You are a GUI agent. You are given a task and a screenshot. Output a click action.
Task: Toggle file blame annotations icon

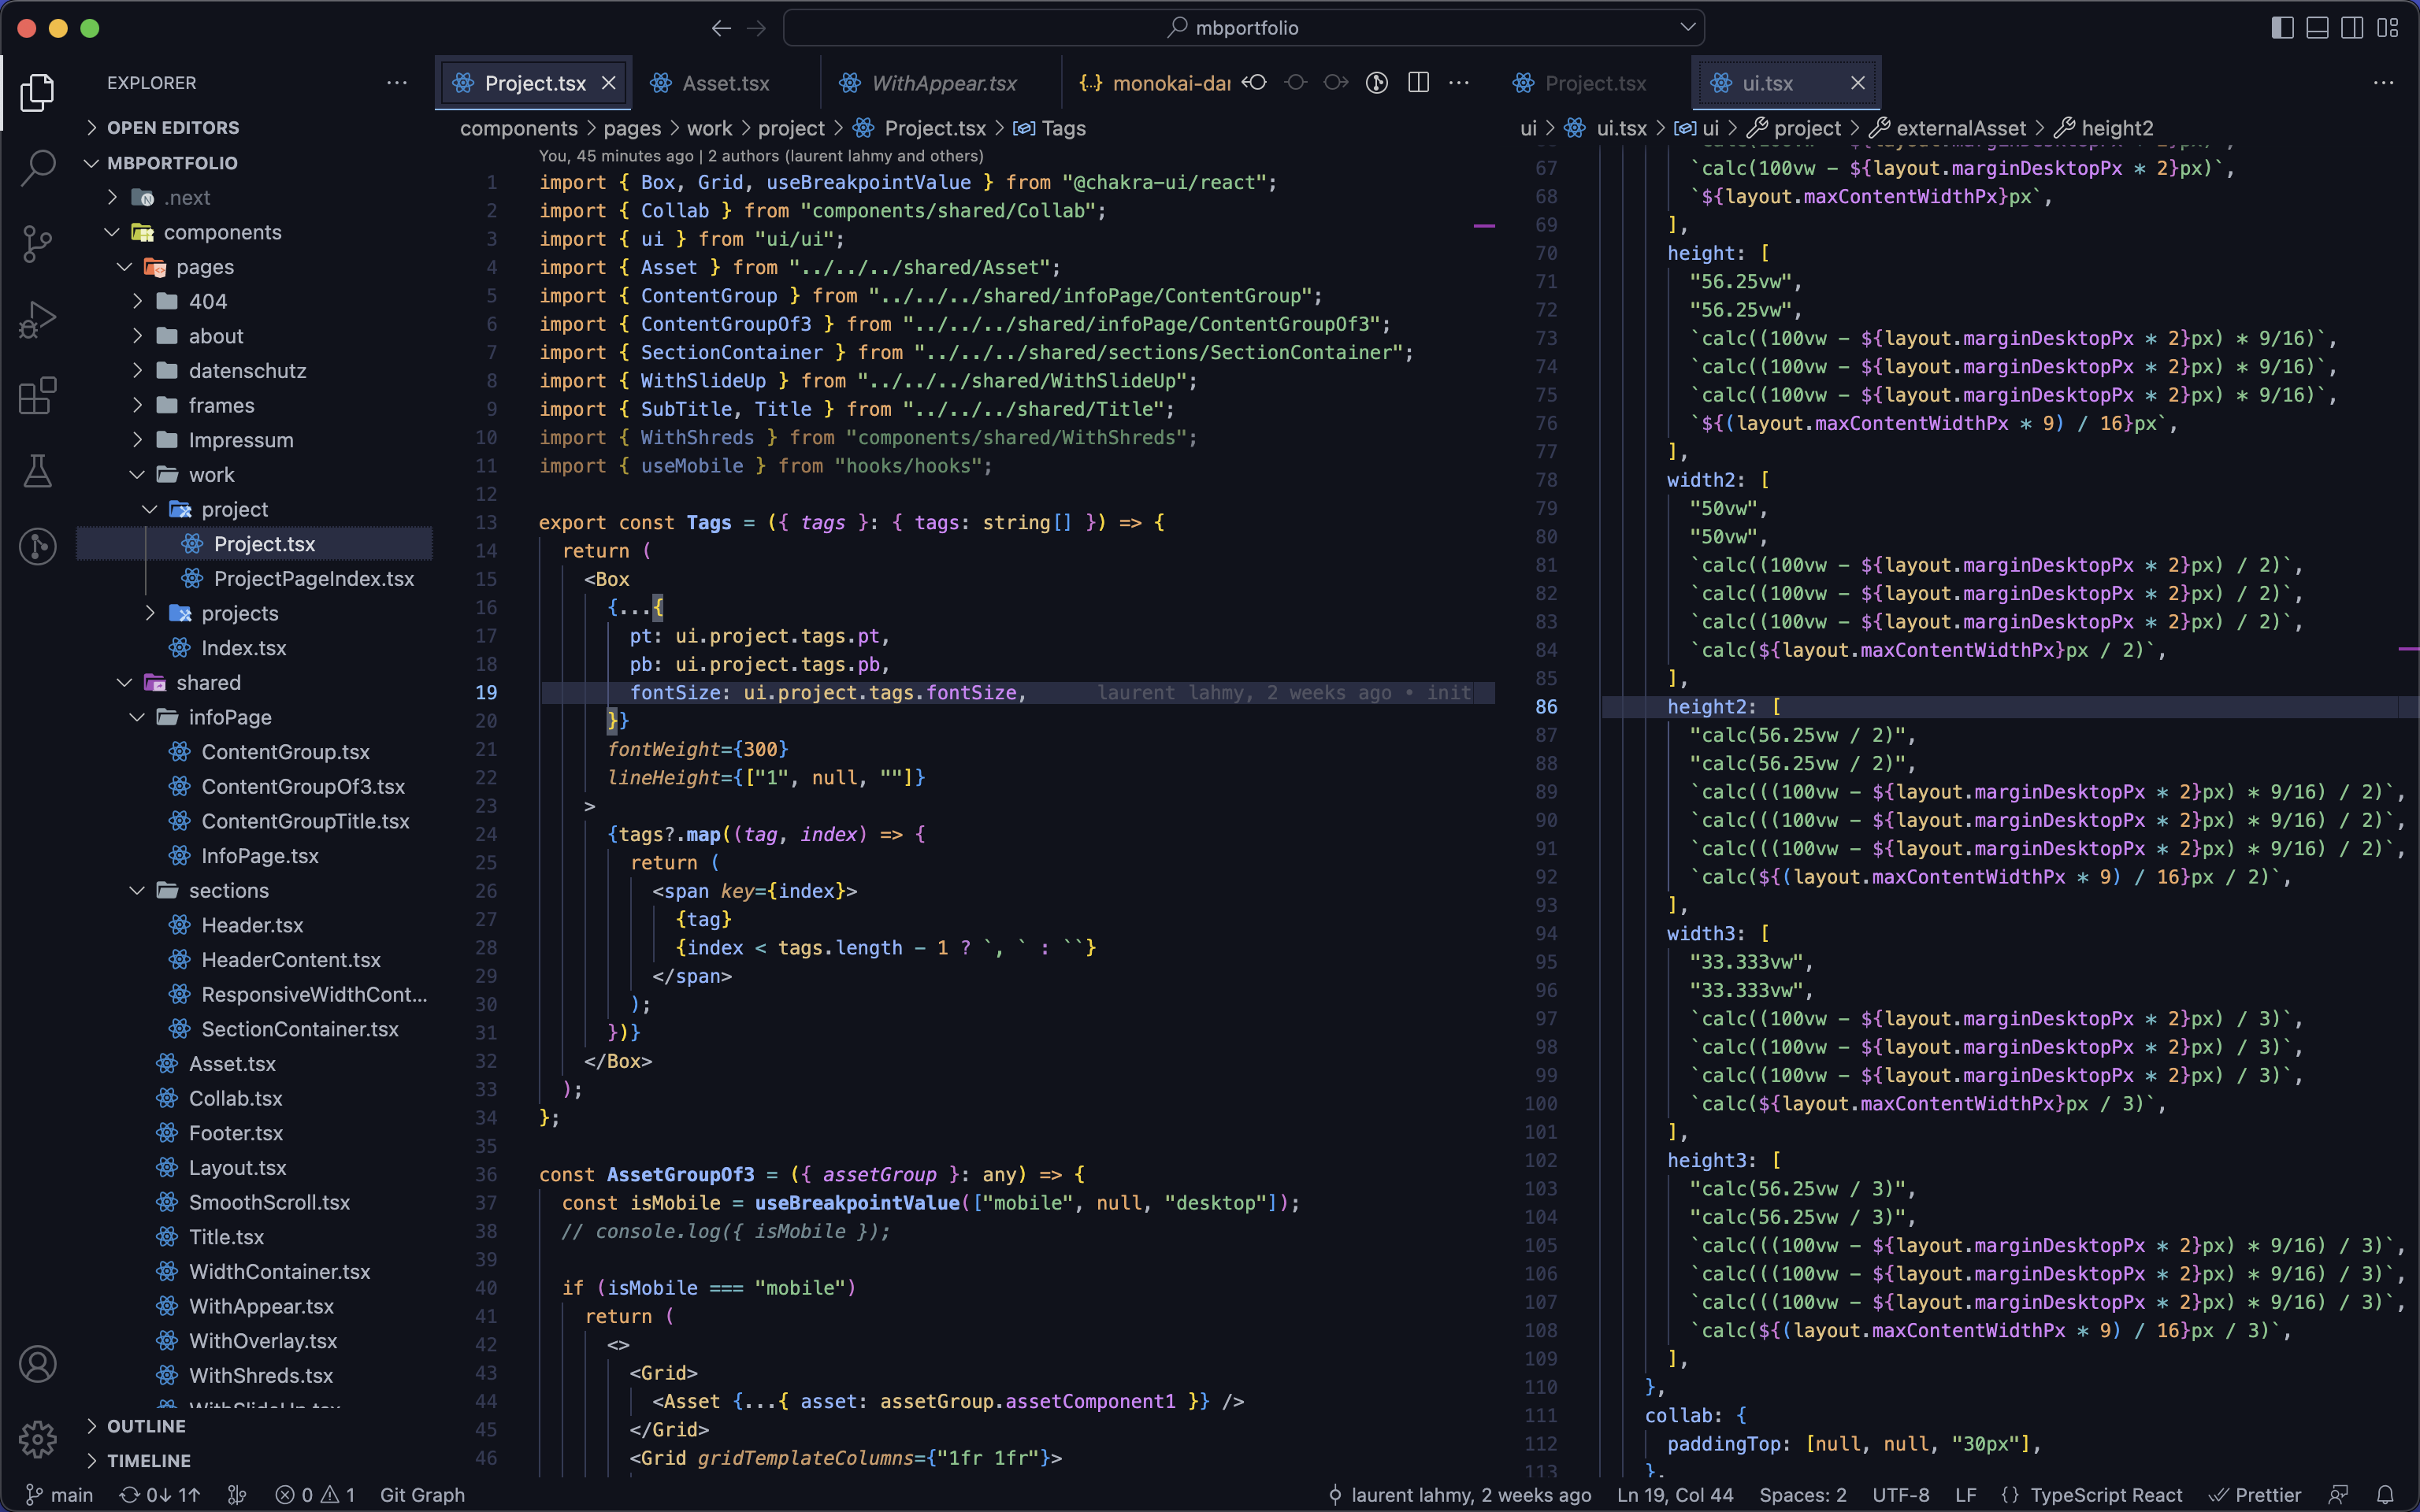(1377, 83)
